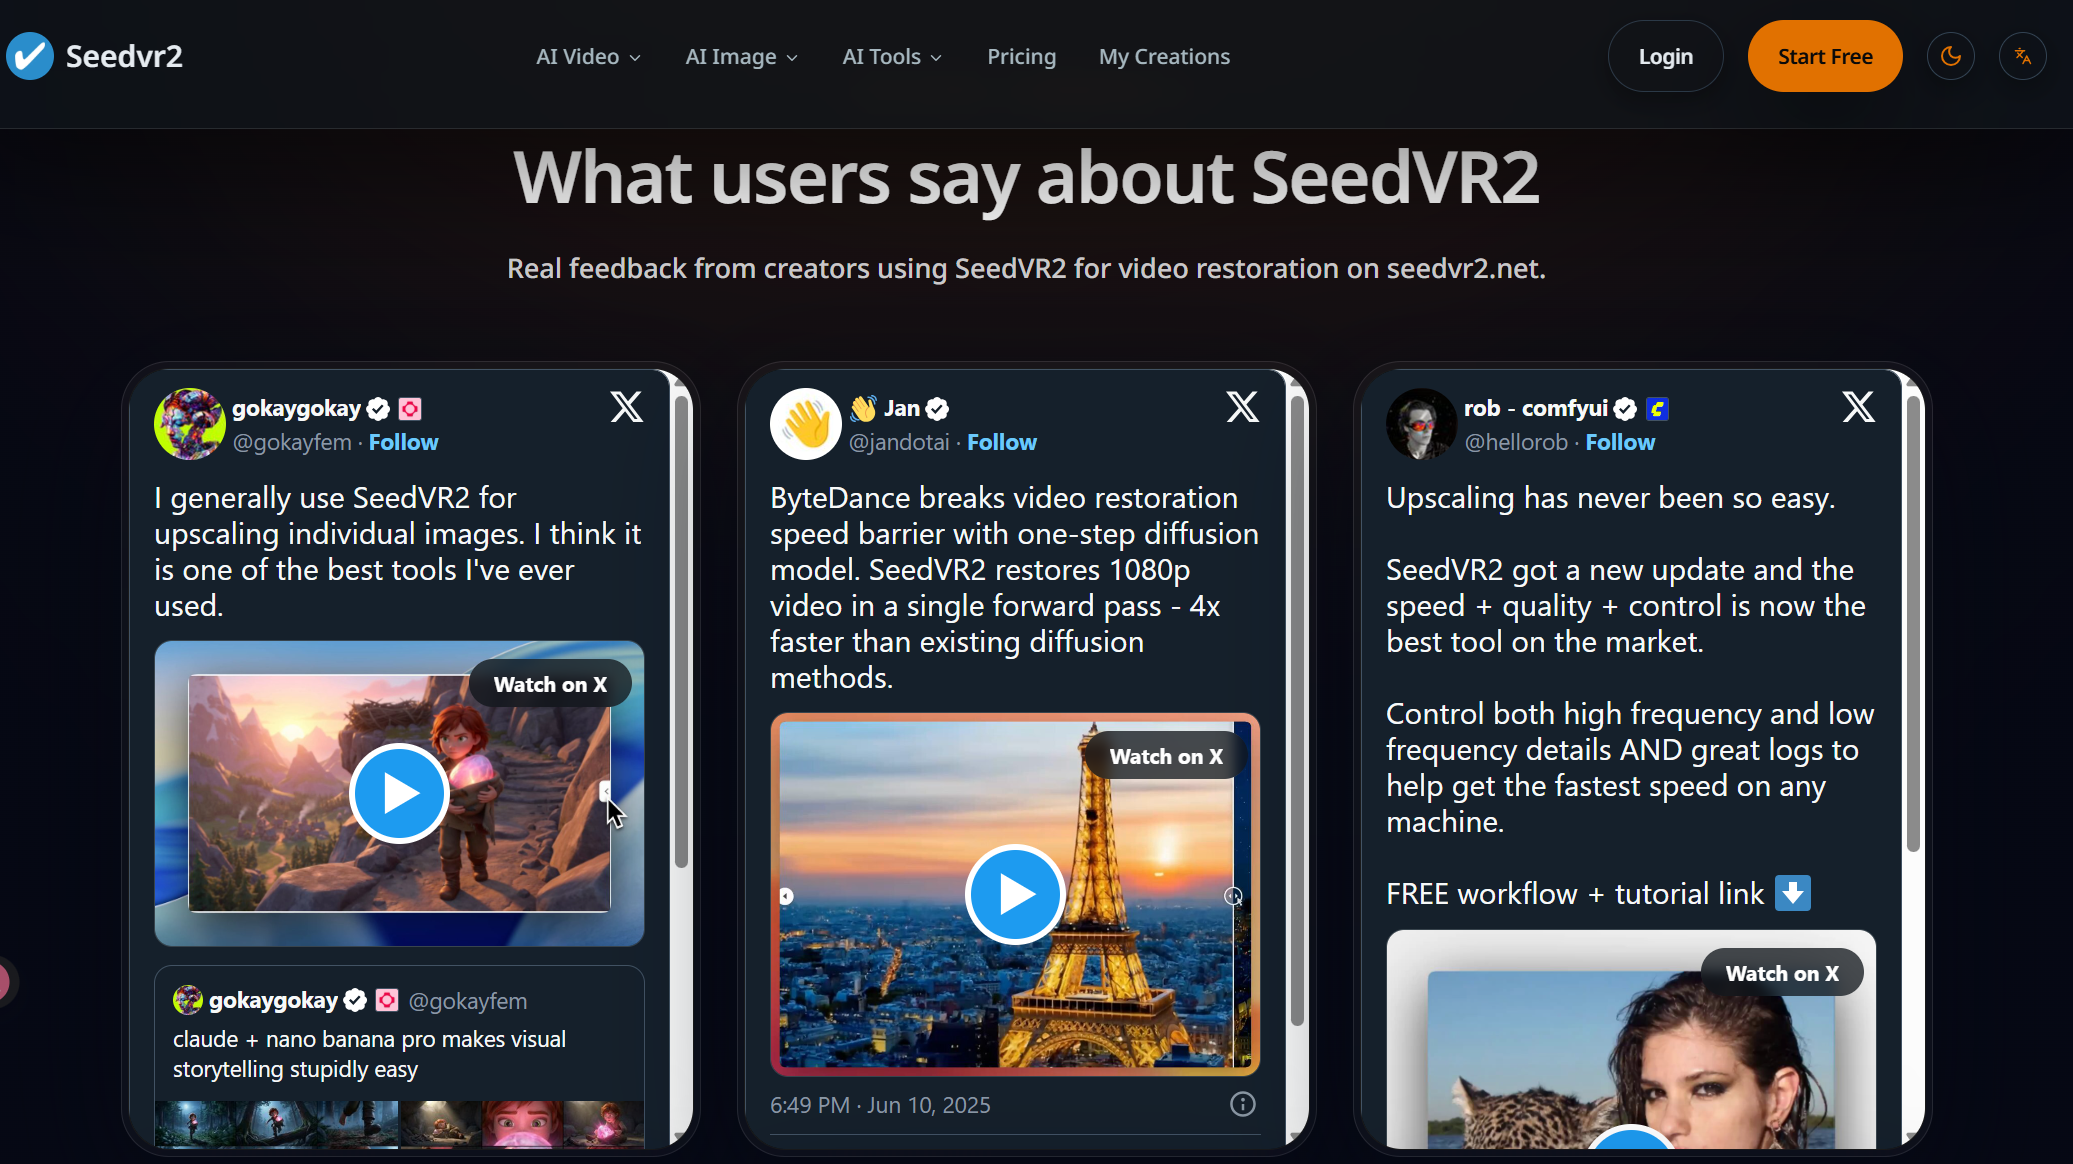The image size is (2073, 1164).
Task: Go to My Creations
Action: coord(1164,56)
